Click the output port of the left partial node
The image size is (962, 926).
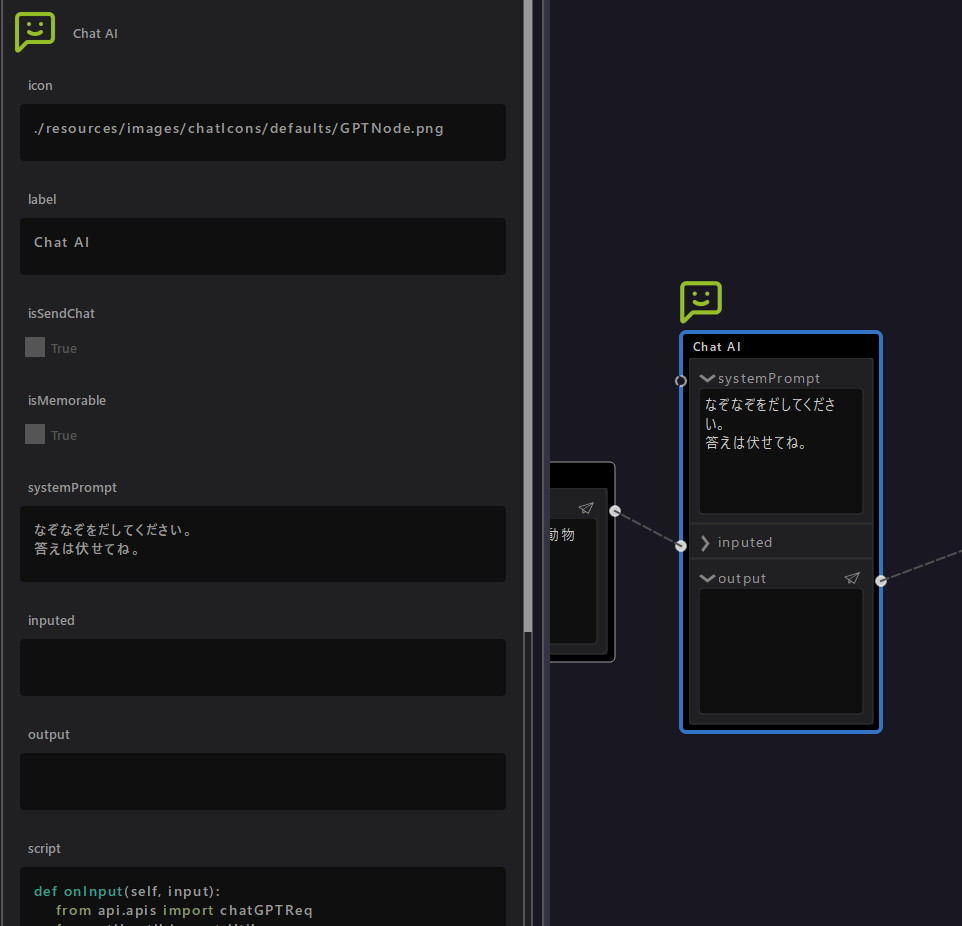(615, 511)
